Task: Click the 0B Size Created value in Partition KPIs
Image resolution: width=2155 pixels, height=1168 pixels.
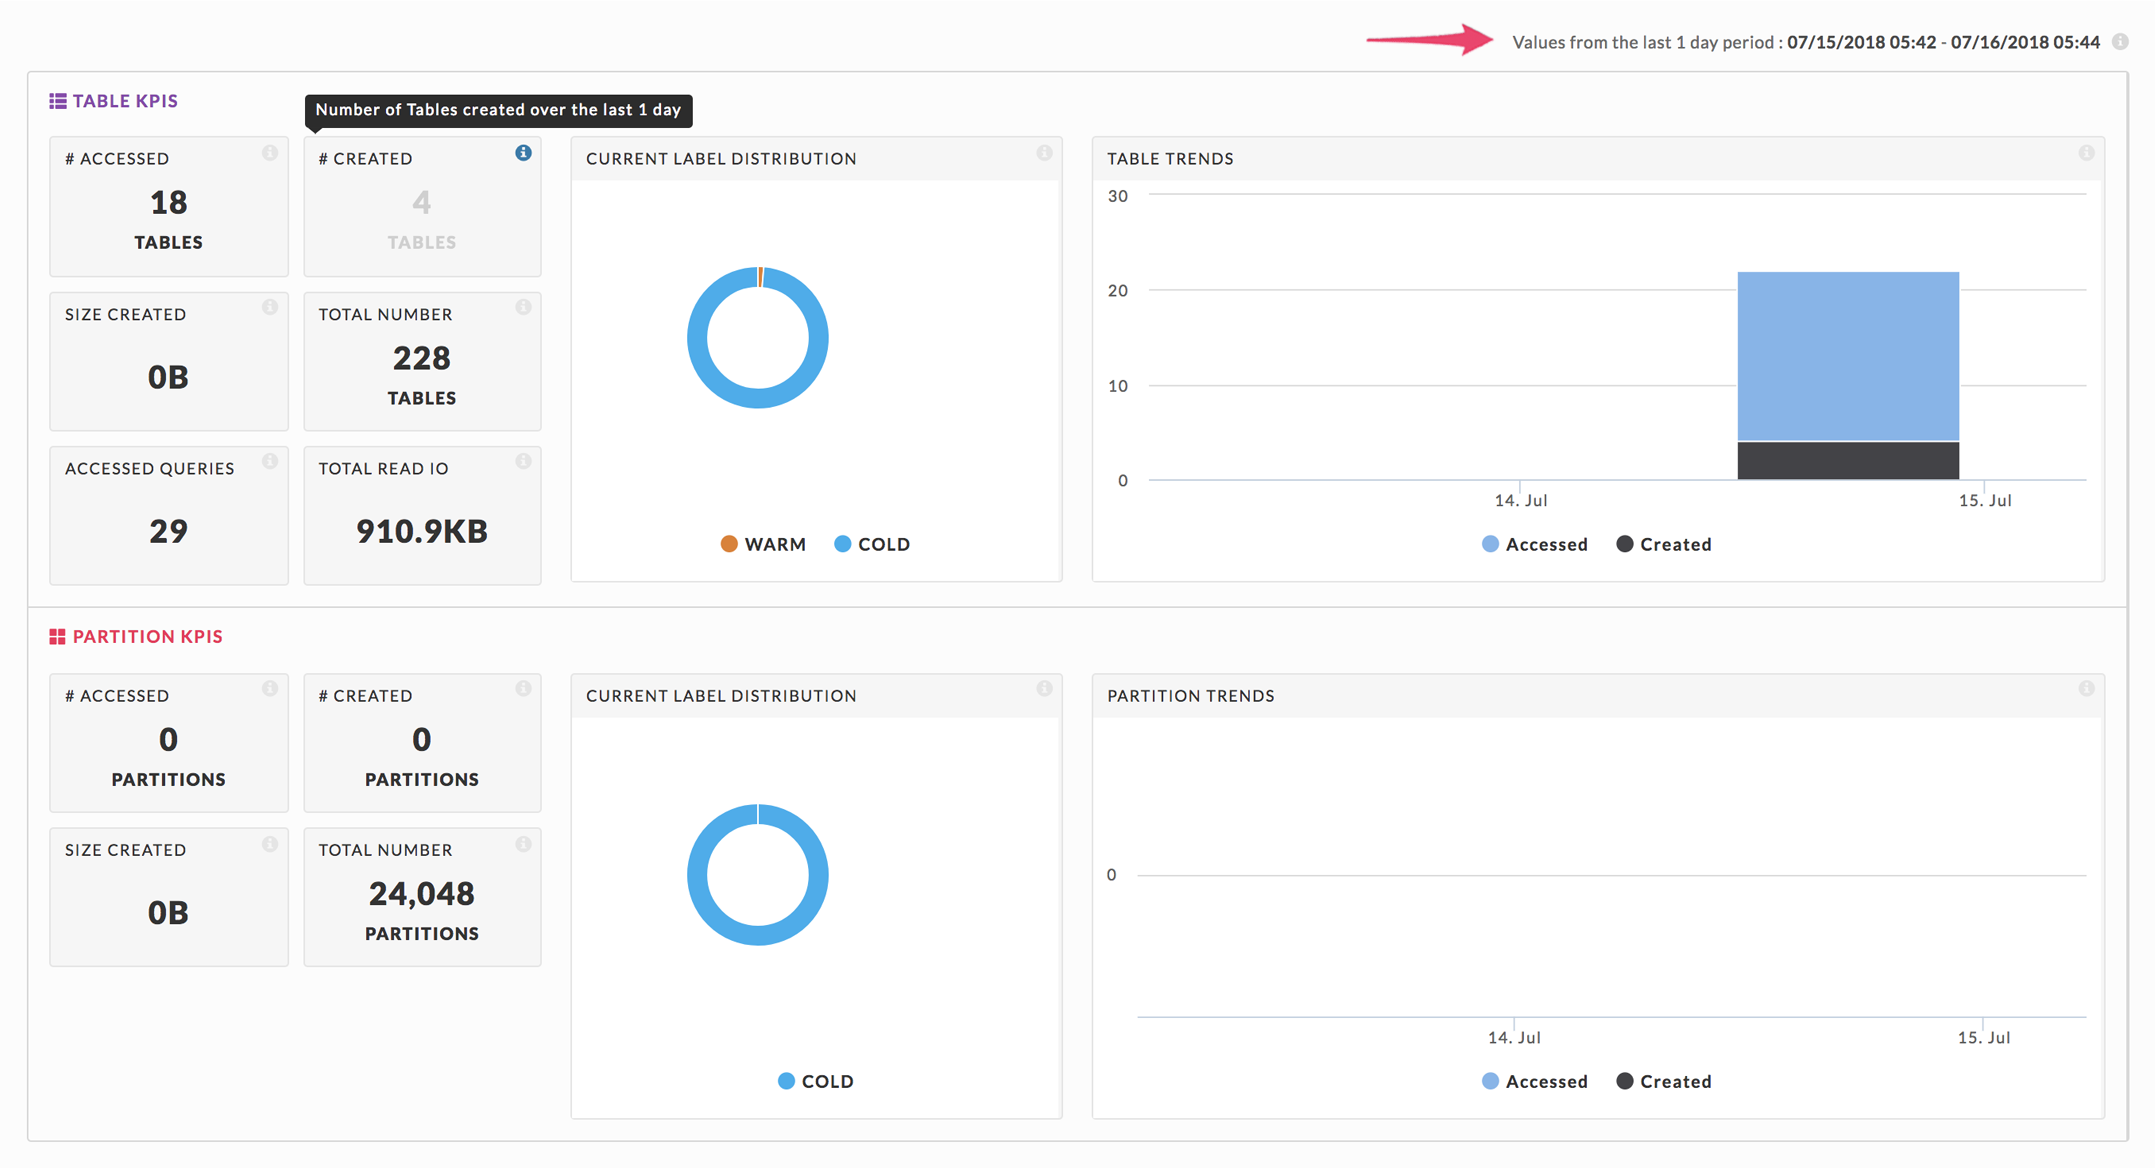Action: coord(168,912)
